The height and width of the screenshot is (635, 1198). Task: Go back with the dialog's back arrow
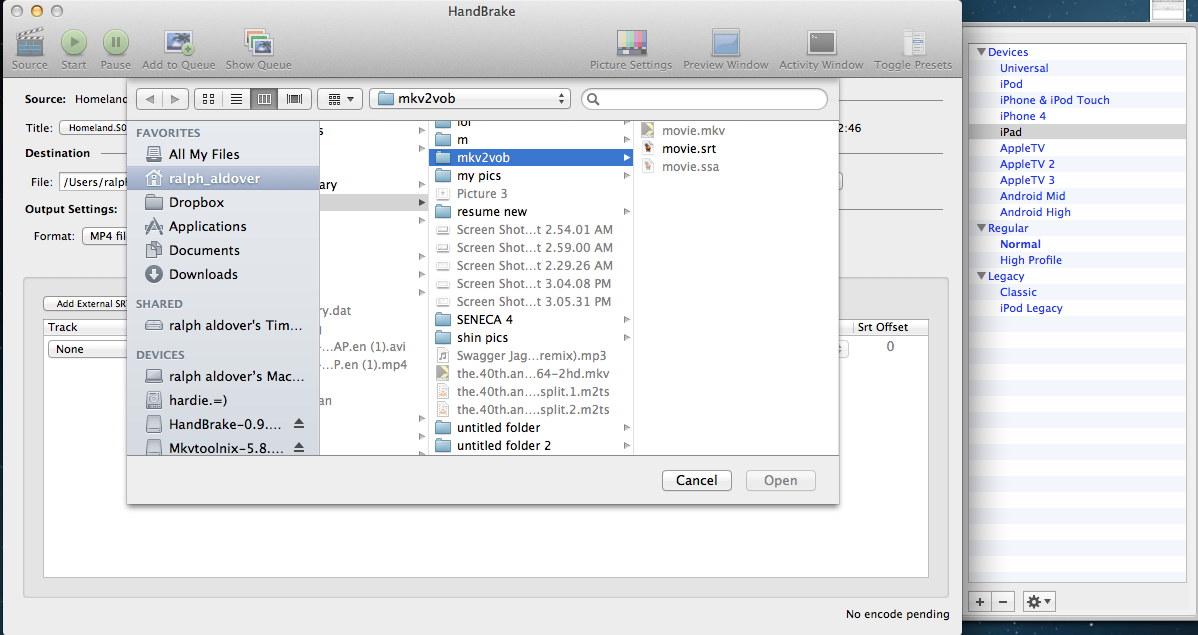tap(150, 99)
